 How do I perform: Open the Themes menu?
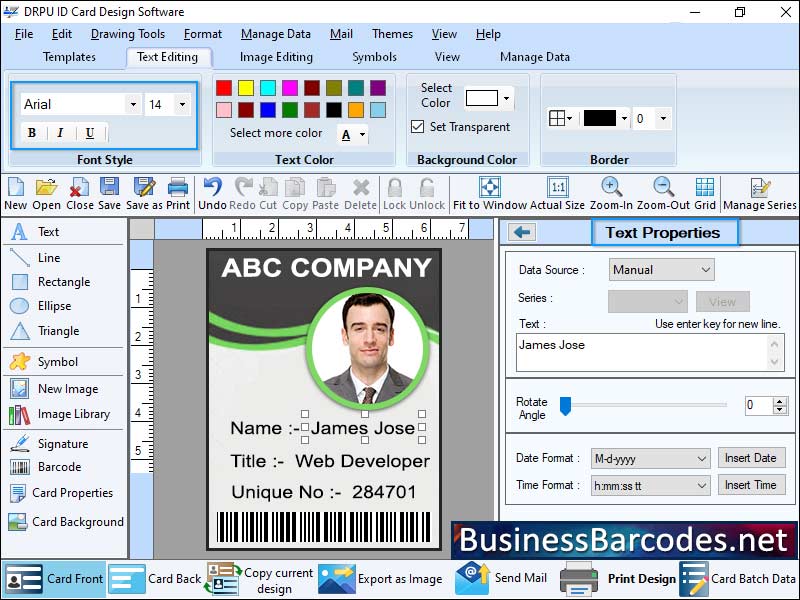point(391,33)
